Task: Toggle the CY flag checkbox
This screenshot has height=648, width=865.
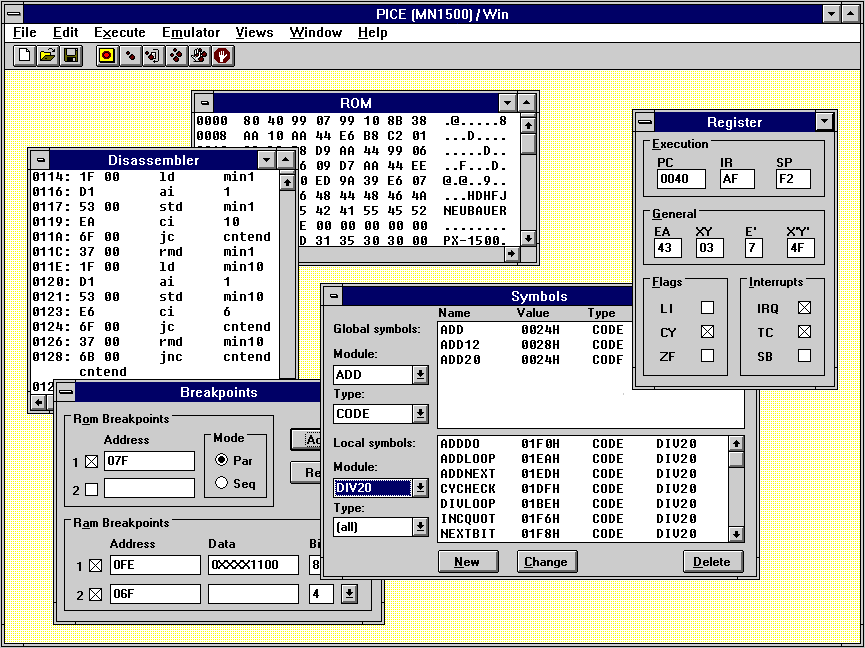Action: coord(707,332)
